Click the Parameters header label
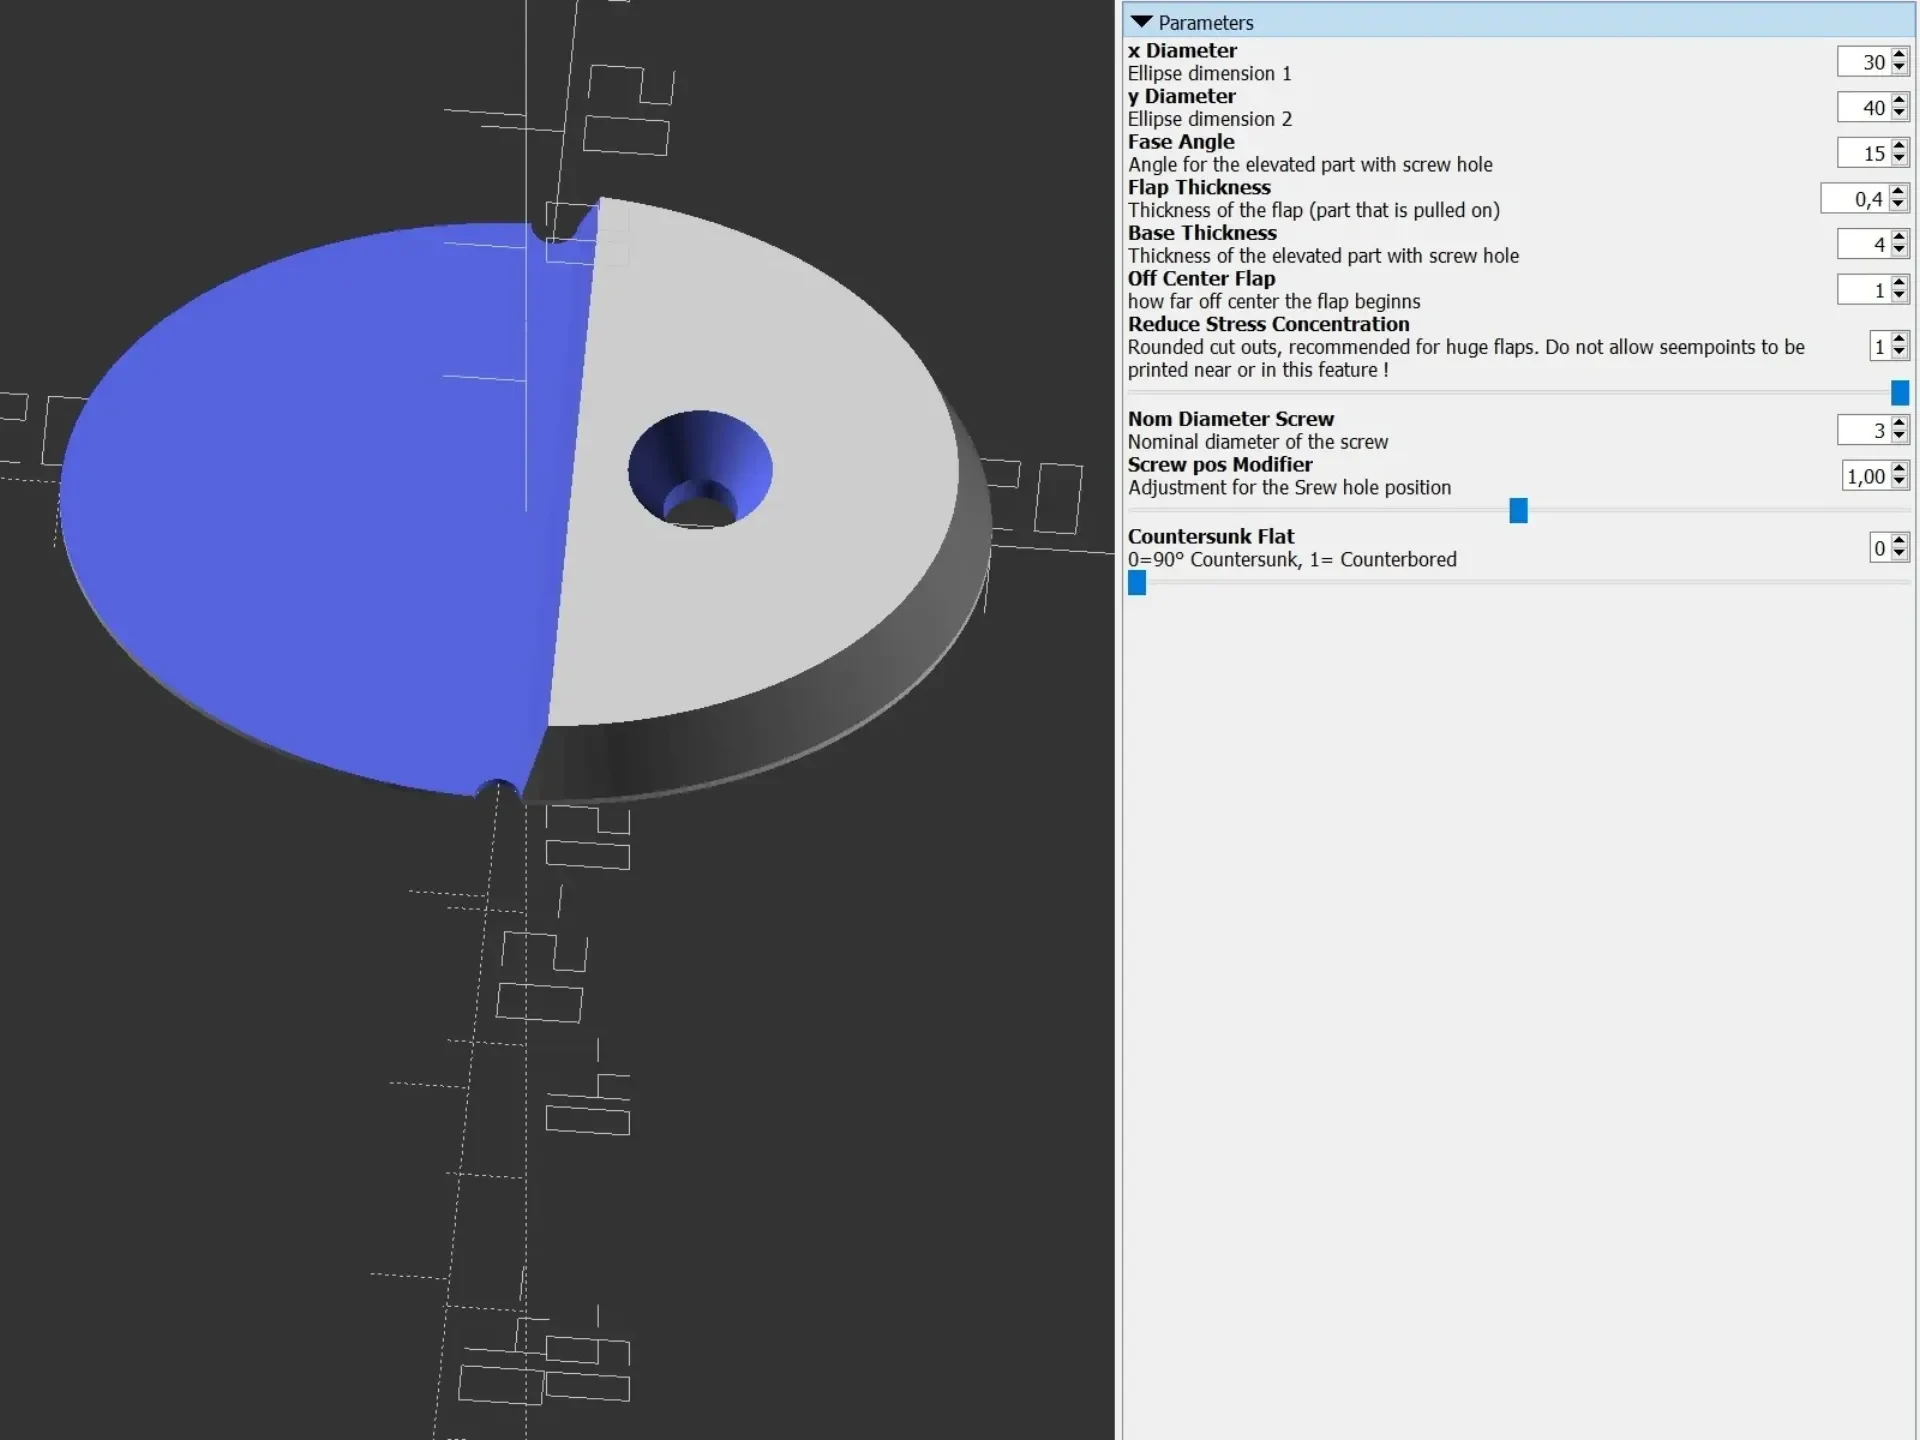 [x=1205, y=22]
